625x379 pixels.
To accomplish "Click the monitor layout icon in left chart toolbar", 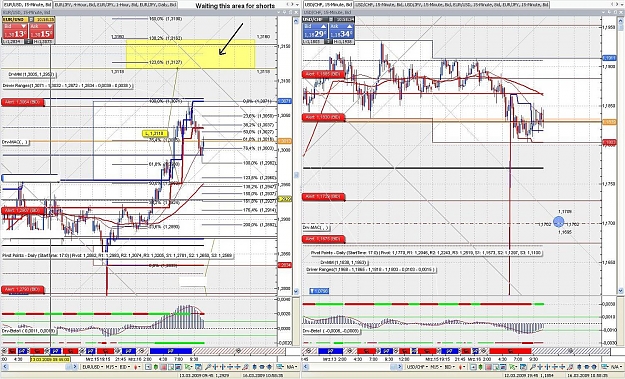I will point(279,367).
